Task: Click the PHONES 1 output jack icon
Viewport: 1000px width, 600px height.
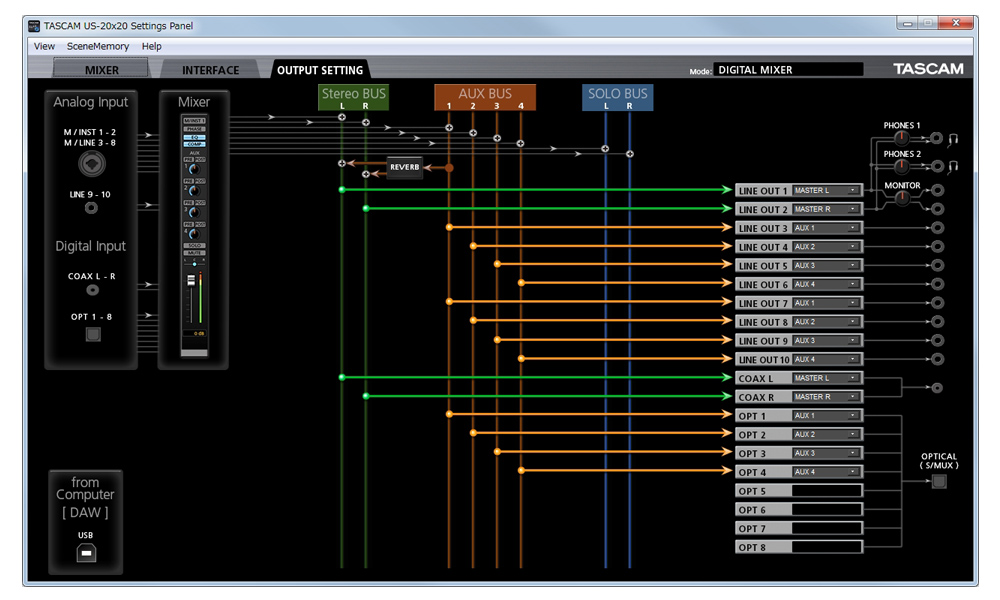Action: tap(936, 138)
